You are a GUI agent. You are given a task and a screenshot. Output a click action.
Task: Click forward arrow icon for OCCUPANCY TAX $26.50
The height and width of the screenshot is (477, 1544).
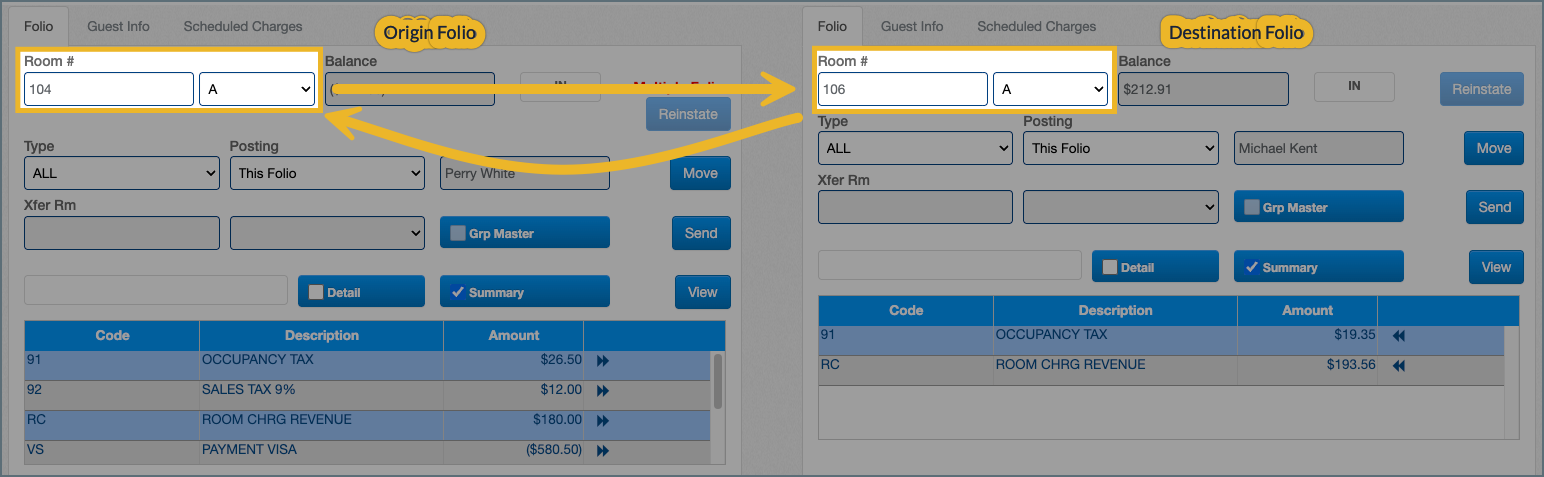point(603,361)
